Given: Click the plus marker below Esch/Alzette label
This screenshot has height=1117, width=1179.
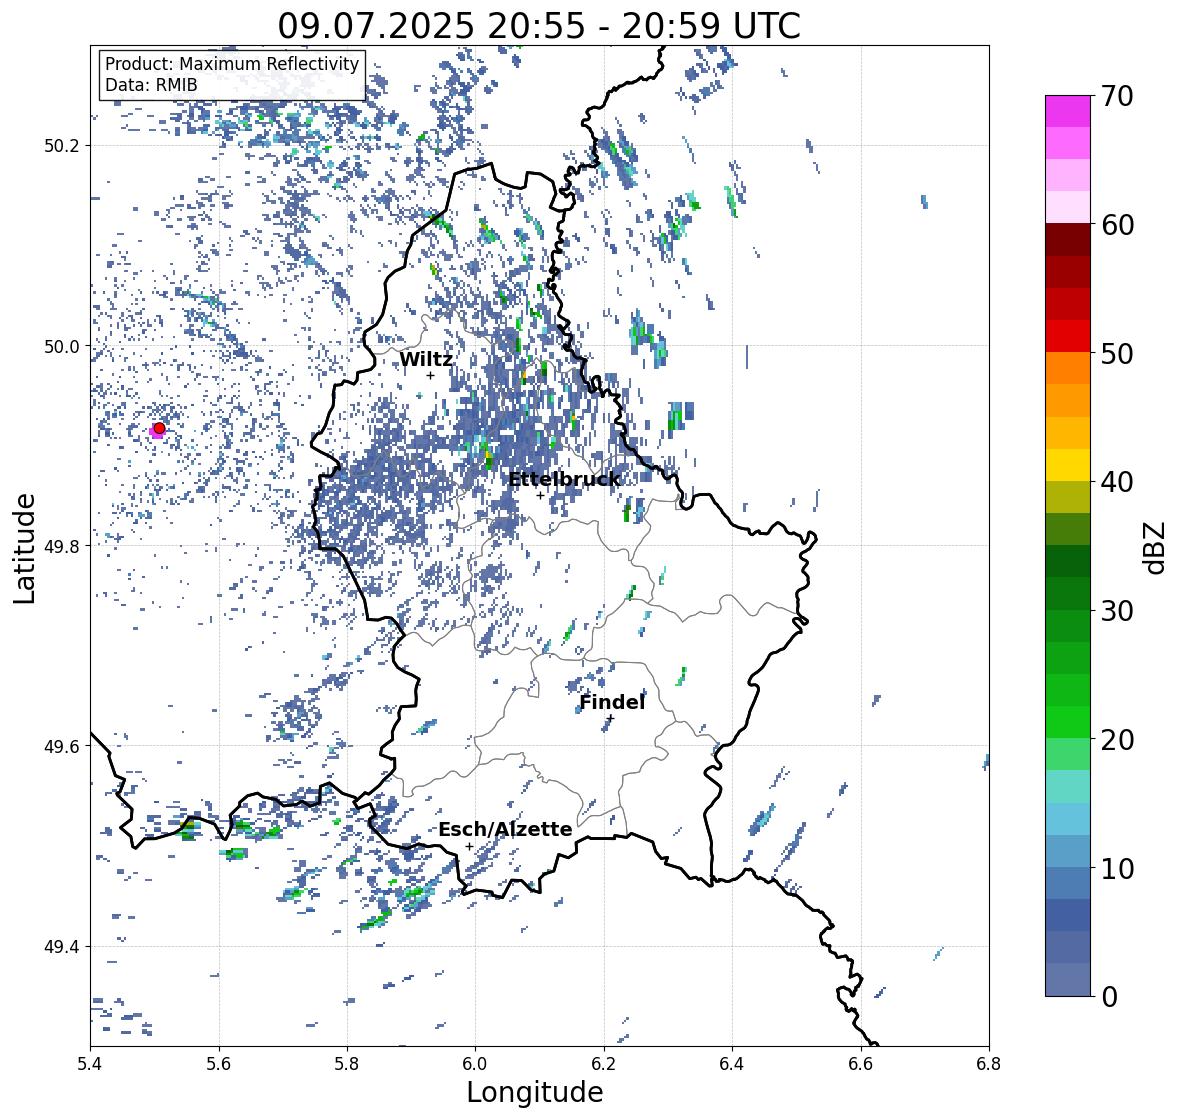Looking at the screenshot, I should pos(469,846).
